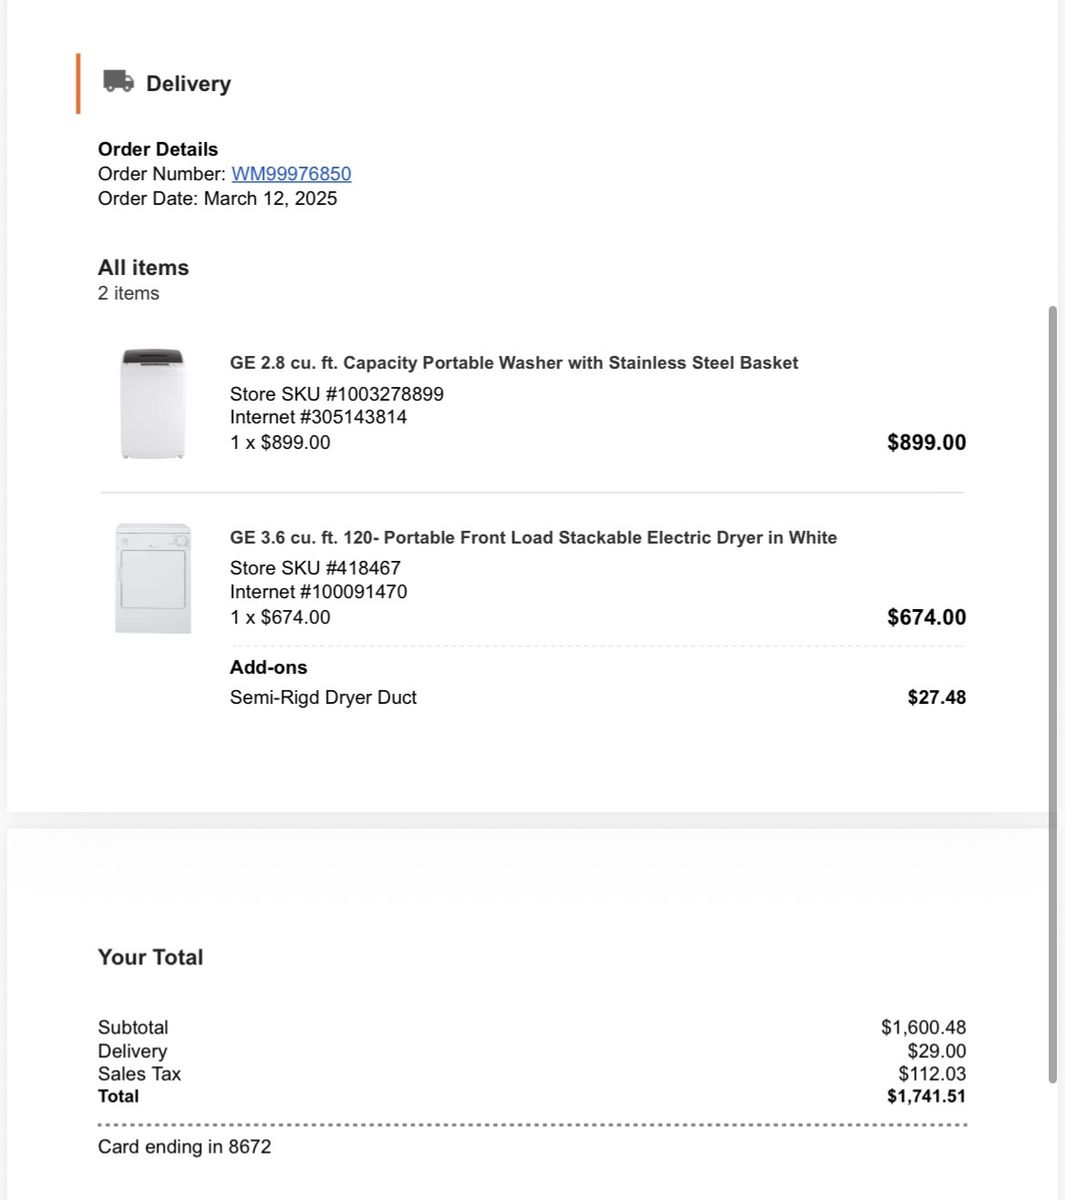Click the $899.00 washer line total
Screen dimensions: 1065x1200
click(926, 443)
